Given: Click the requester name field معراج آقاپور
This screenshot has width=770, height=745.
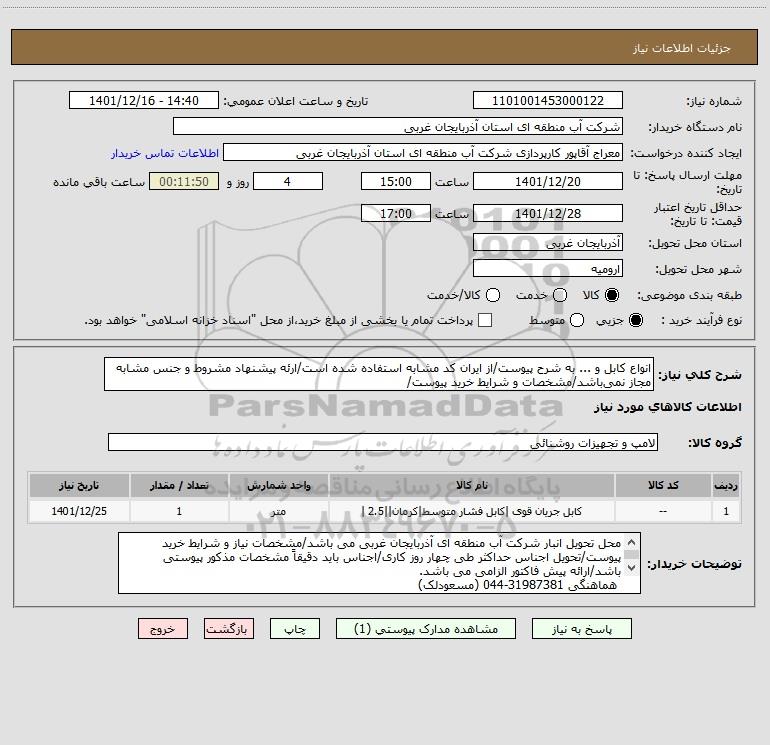Looking at the screenshot, I should (423, 153).
